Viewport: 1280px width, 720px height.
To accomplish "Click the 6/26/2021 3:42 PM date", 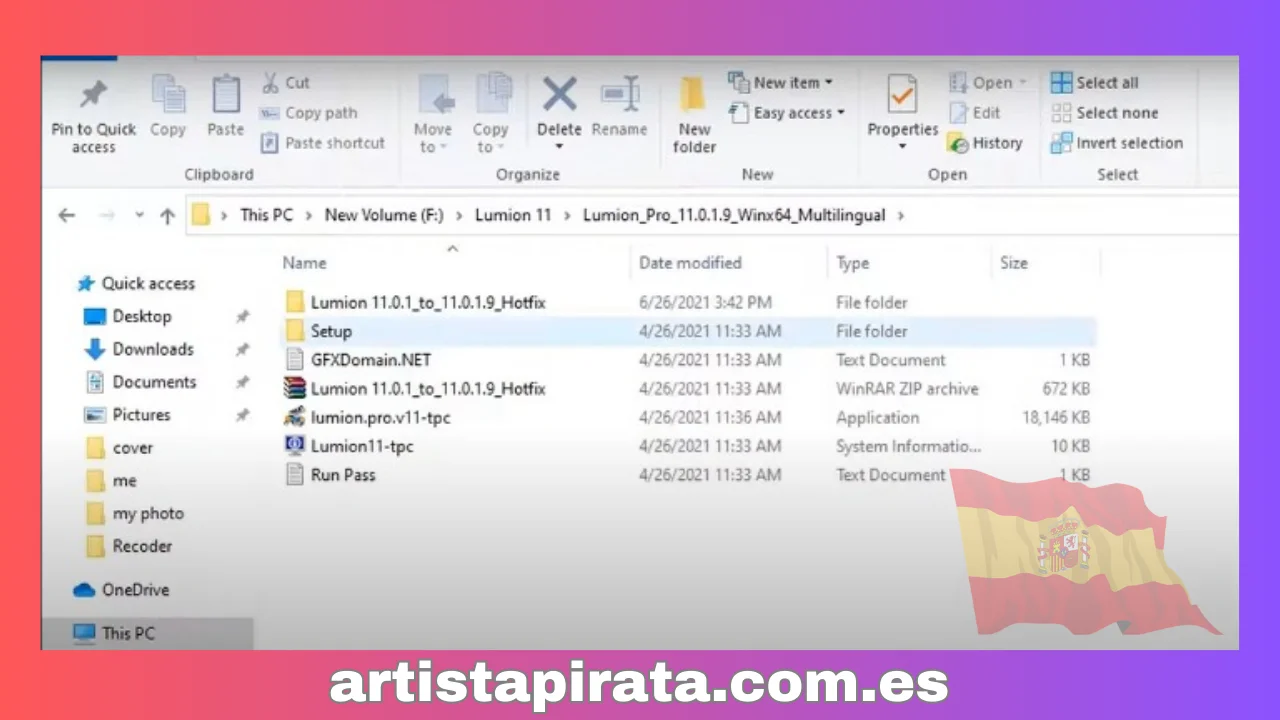I will click(x=705, y=302).
